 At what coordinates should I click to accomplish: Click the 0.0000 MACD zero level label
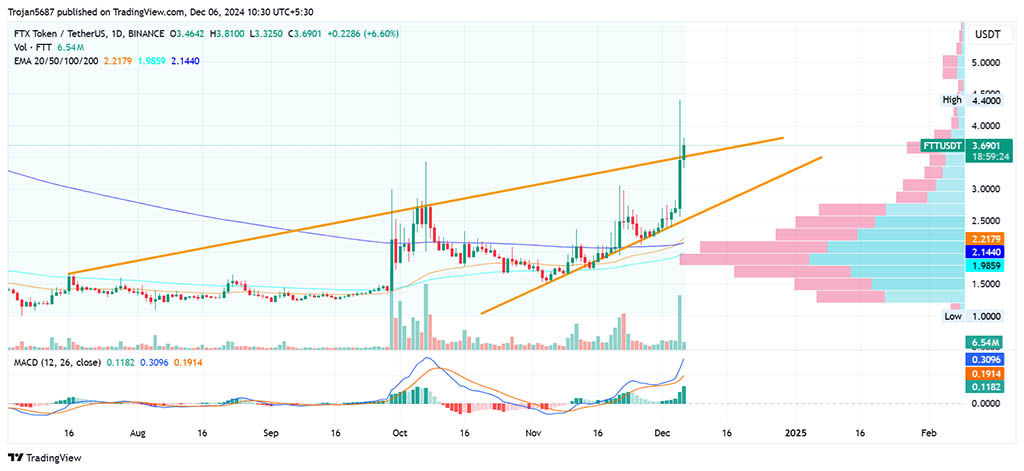click(x=984, y=404)
